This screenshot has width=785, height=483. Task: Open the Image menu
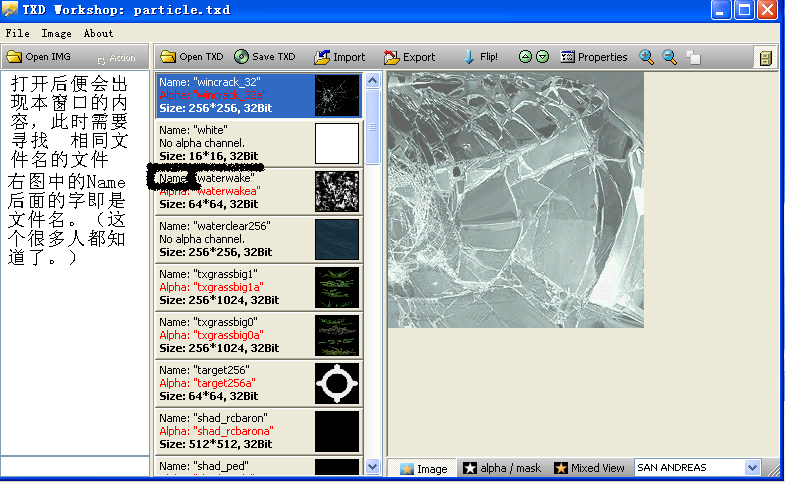(56, 33)
